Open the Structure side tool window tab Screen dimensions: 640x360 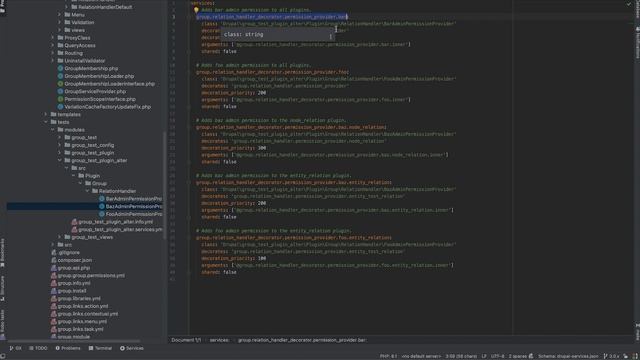[x=2, y=288]
